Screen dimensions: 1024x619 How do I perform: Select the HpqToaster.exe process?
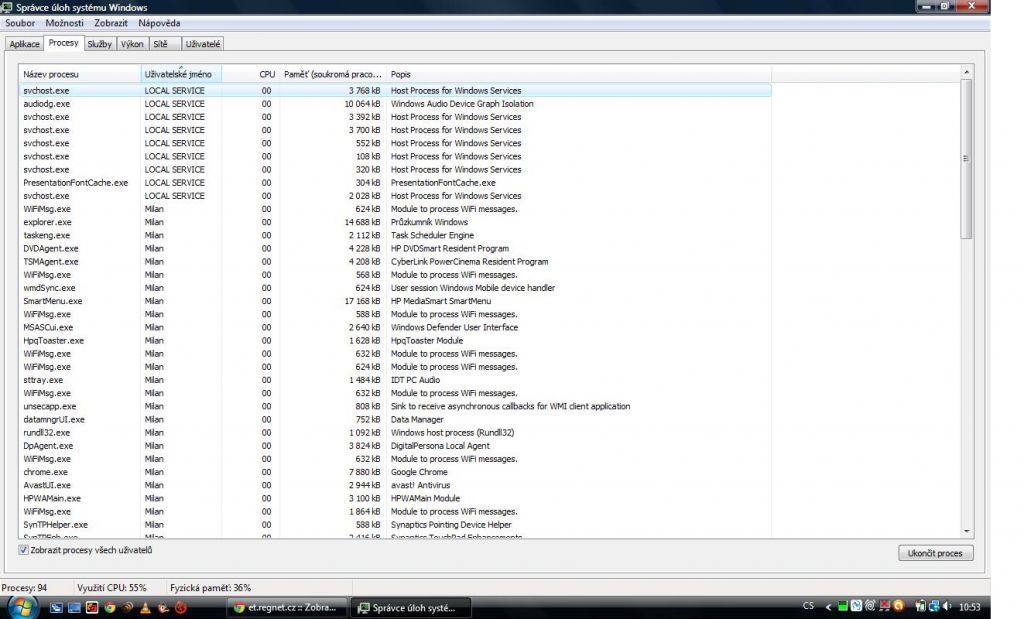click(x=394, y=340)
